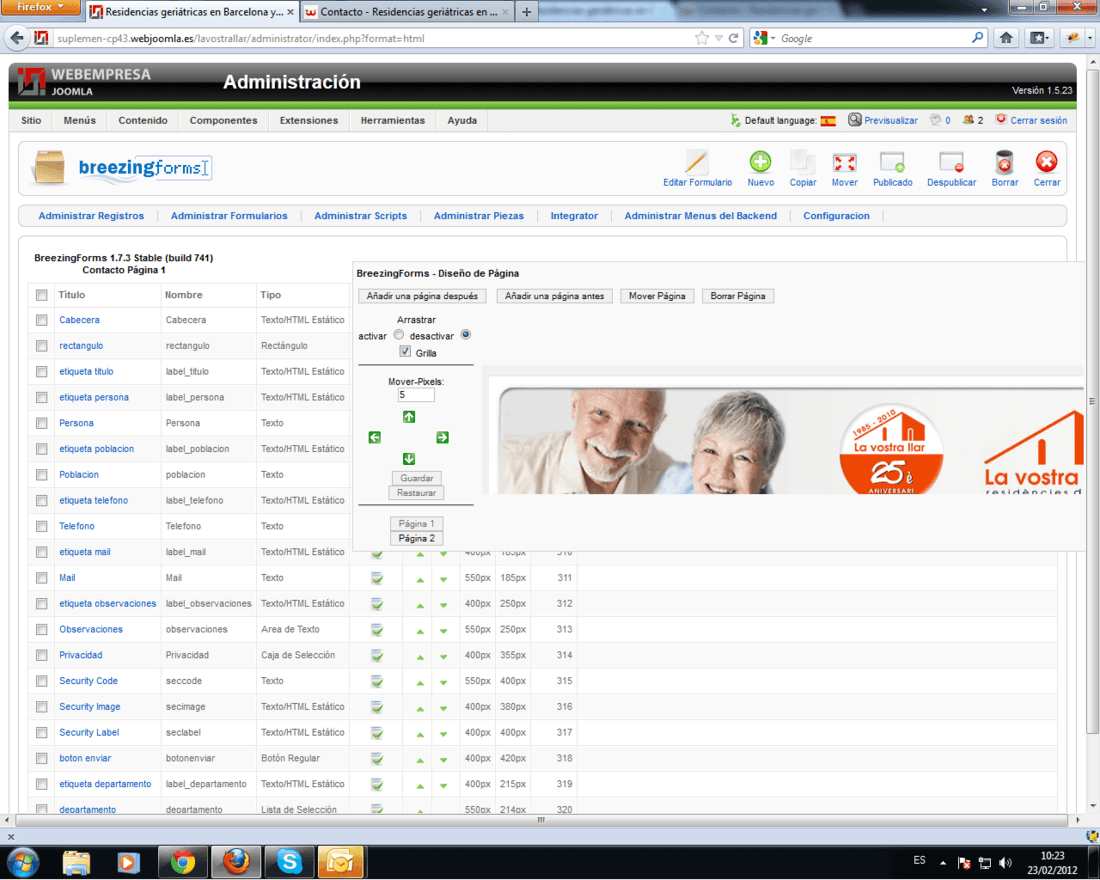The image size is (1100, 880).
Task: Check the Security Image row checkbox
Action: coord(41,707)
